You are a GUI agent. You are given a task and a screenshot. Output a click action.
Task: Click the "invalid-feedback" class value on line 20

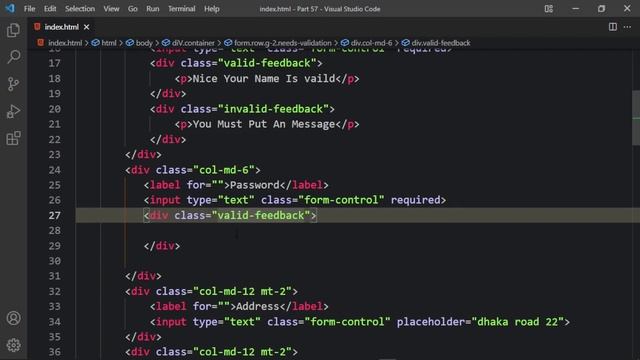(x=273, y=109)
